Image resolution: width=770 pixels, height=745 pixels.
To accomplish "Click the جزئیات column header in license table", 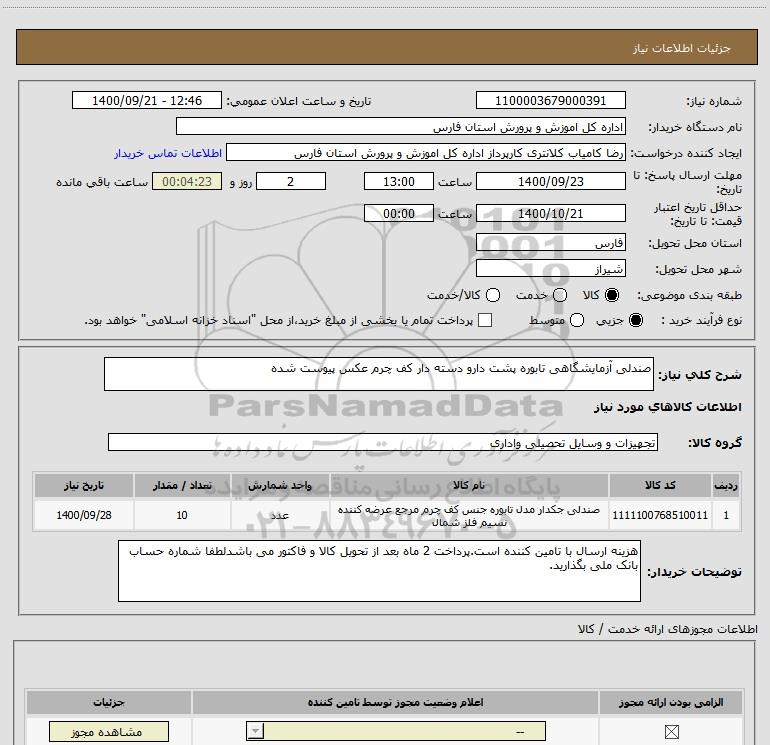I will pyautogui.click(x=109, y=702).
